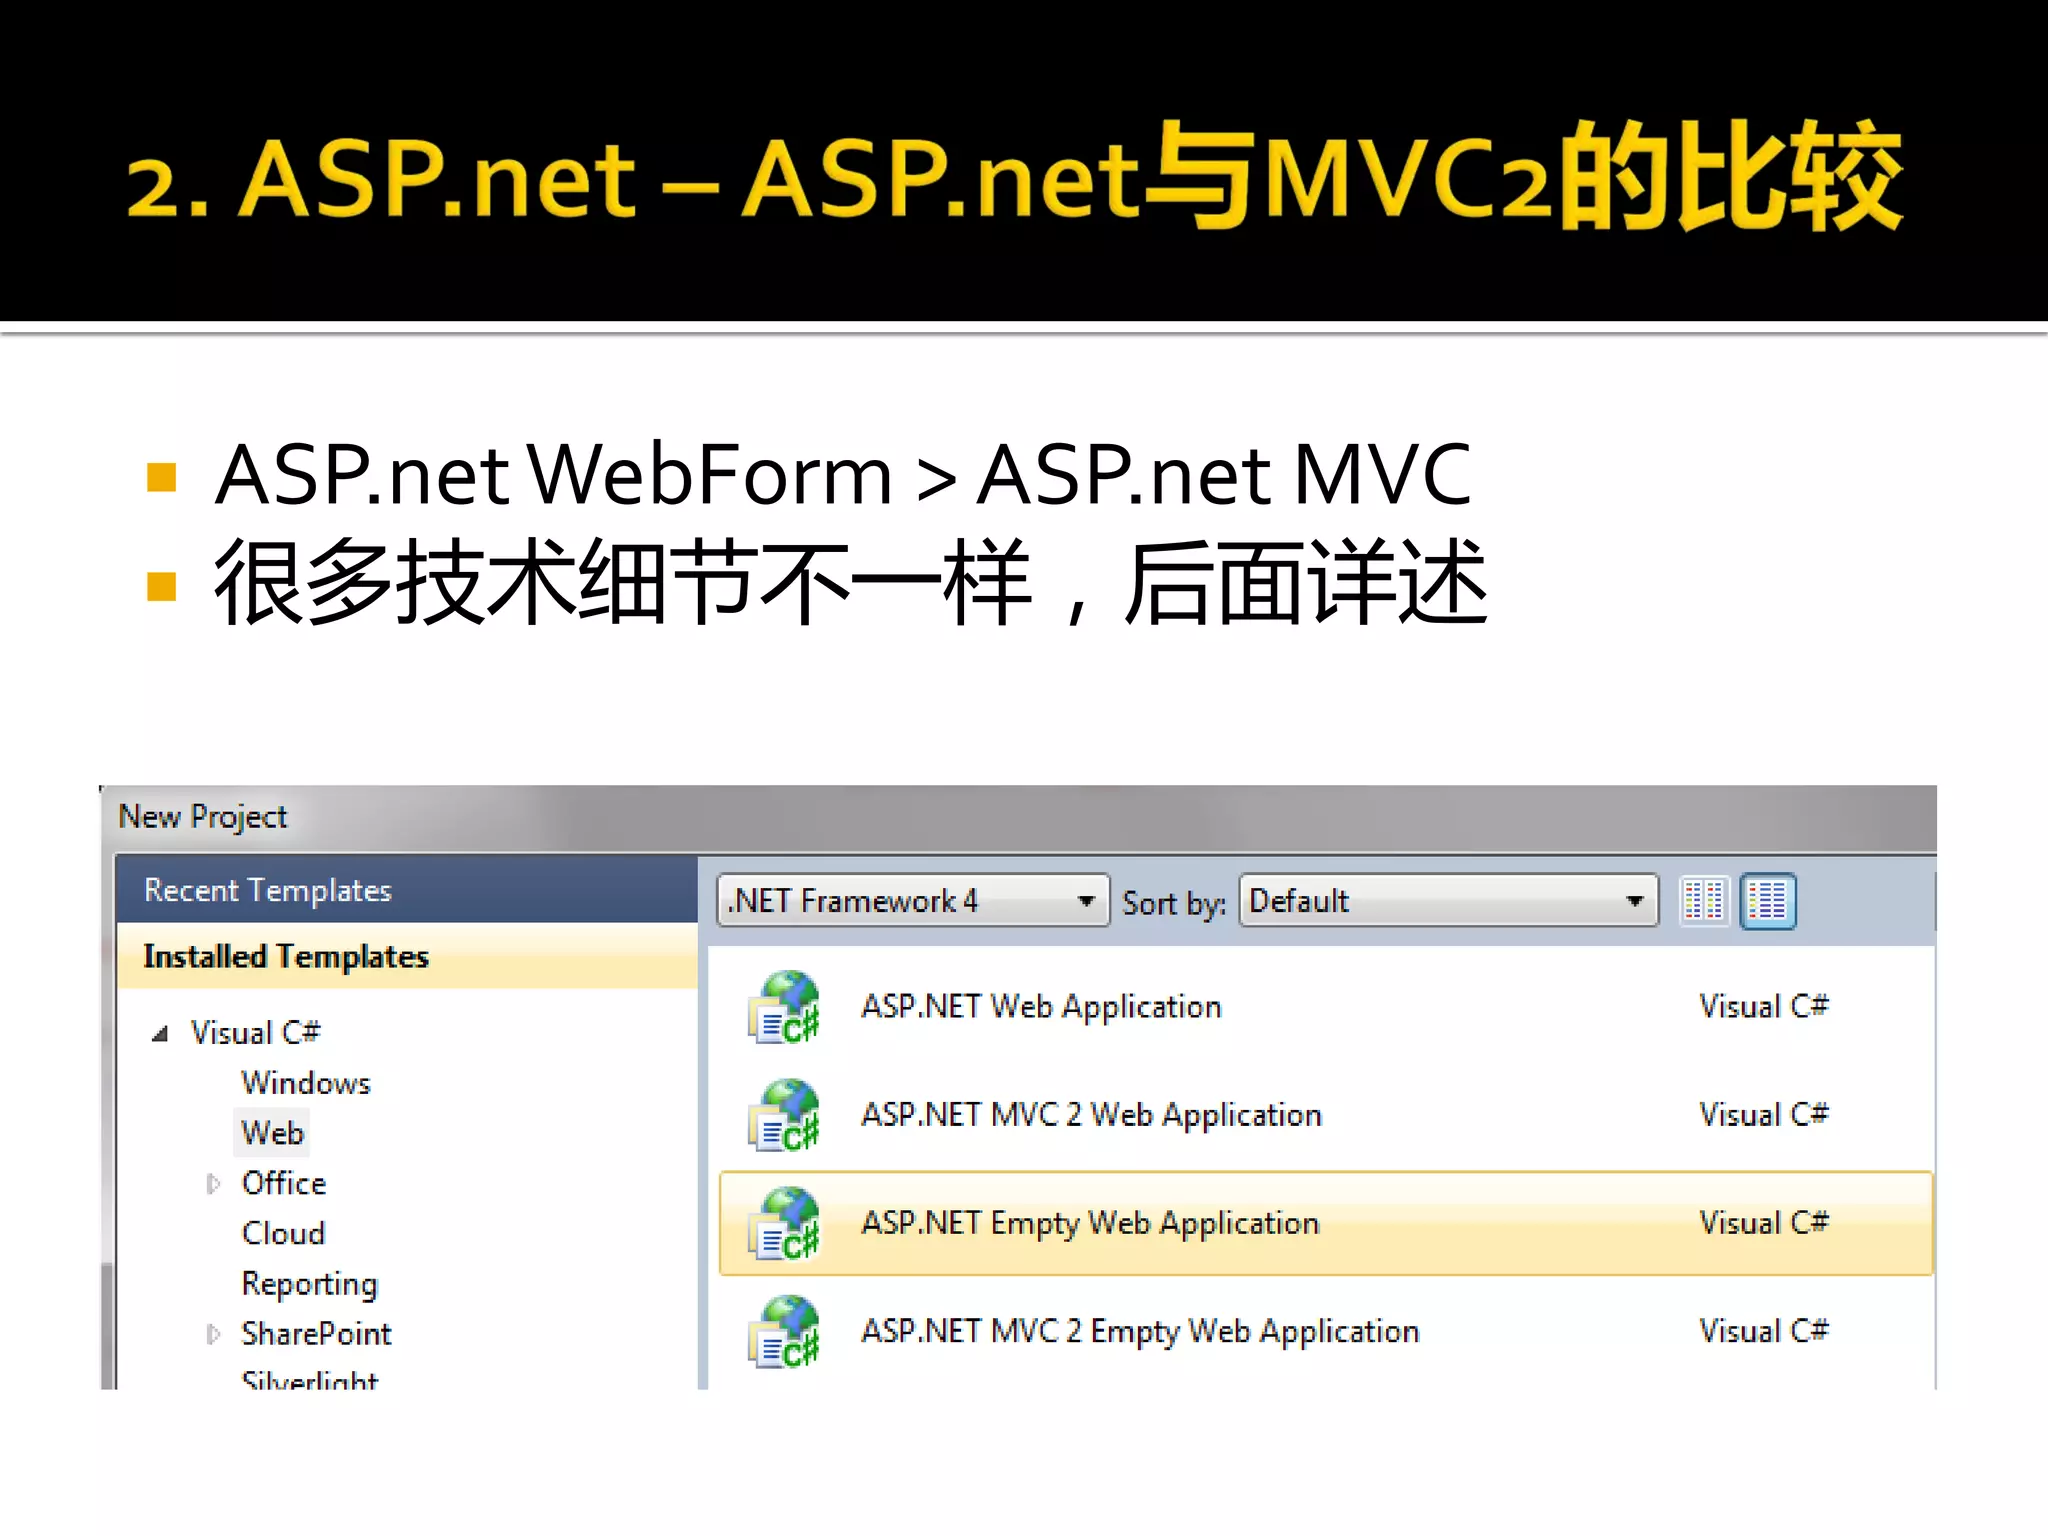2048x1536 pixels.
Task: Select ASP.NET MVC 2 Empty Web Application name
Action: (1141, 1331)
